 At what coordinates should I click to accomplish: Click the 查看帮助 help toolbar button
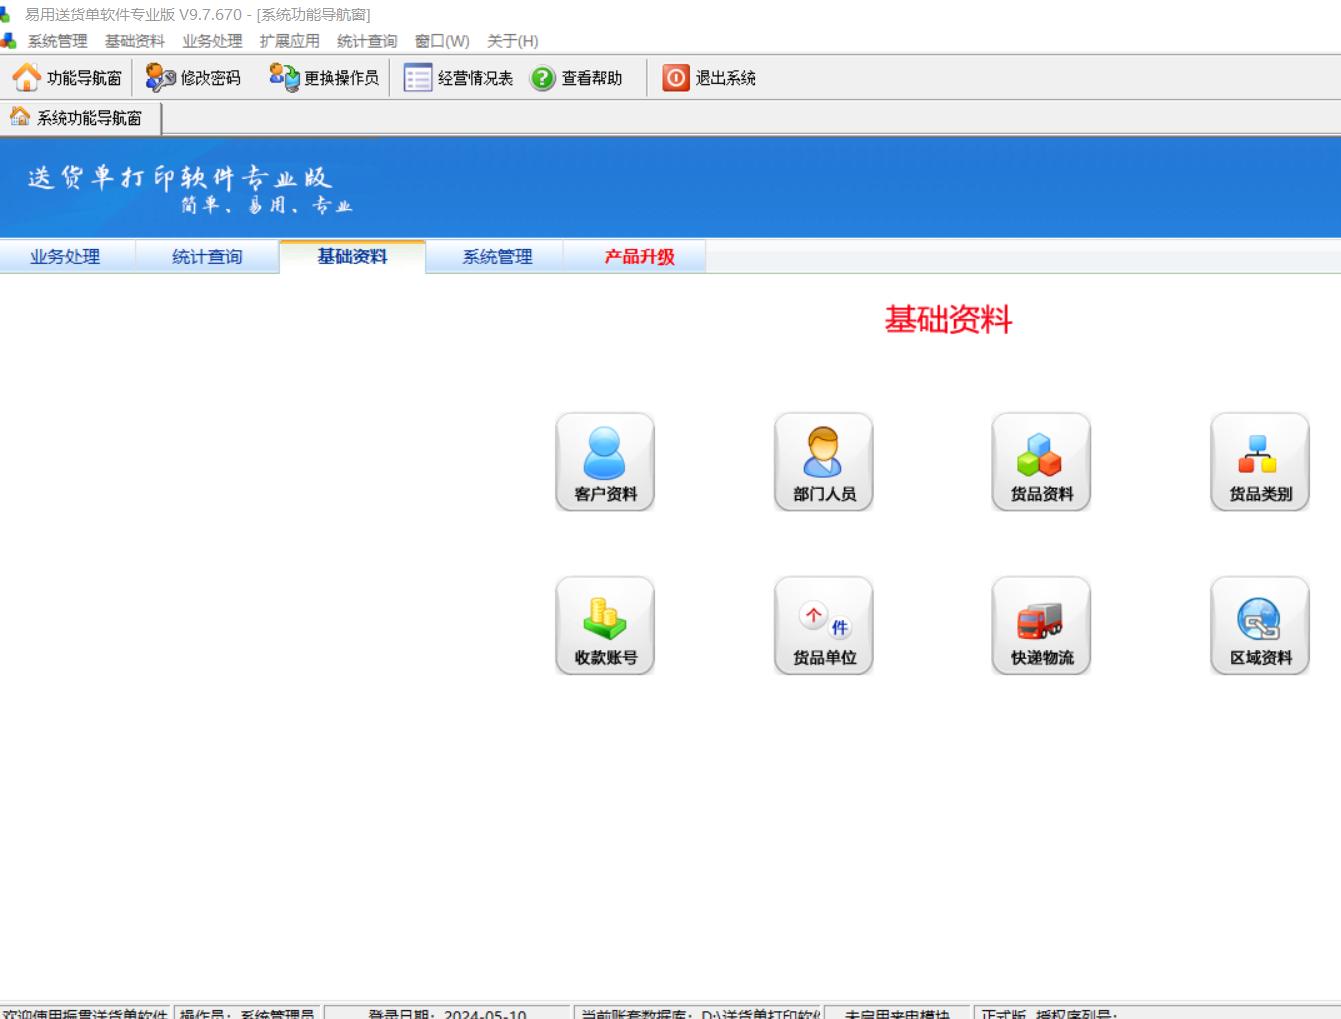click(x=577, y=78)
